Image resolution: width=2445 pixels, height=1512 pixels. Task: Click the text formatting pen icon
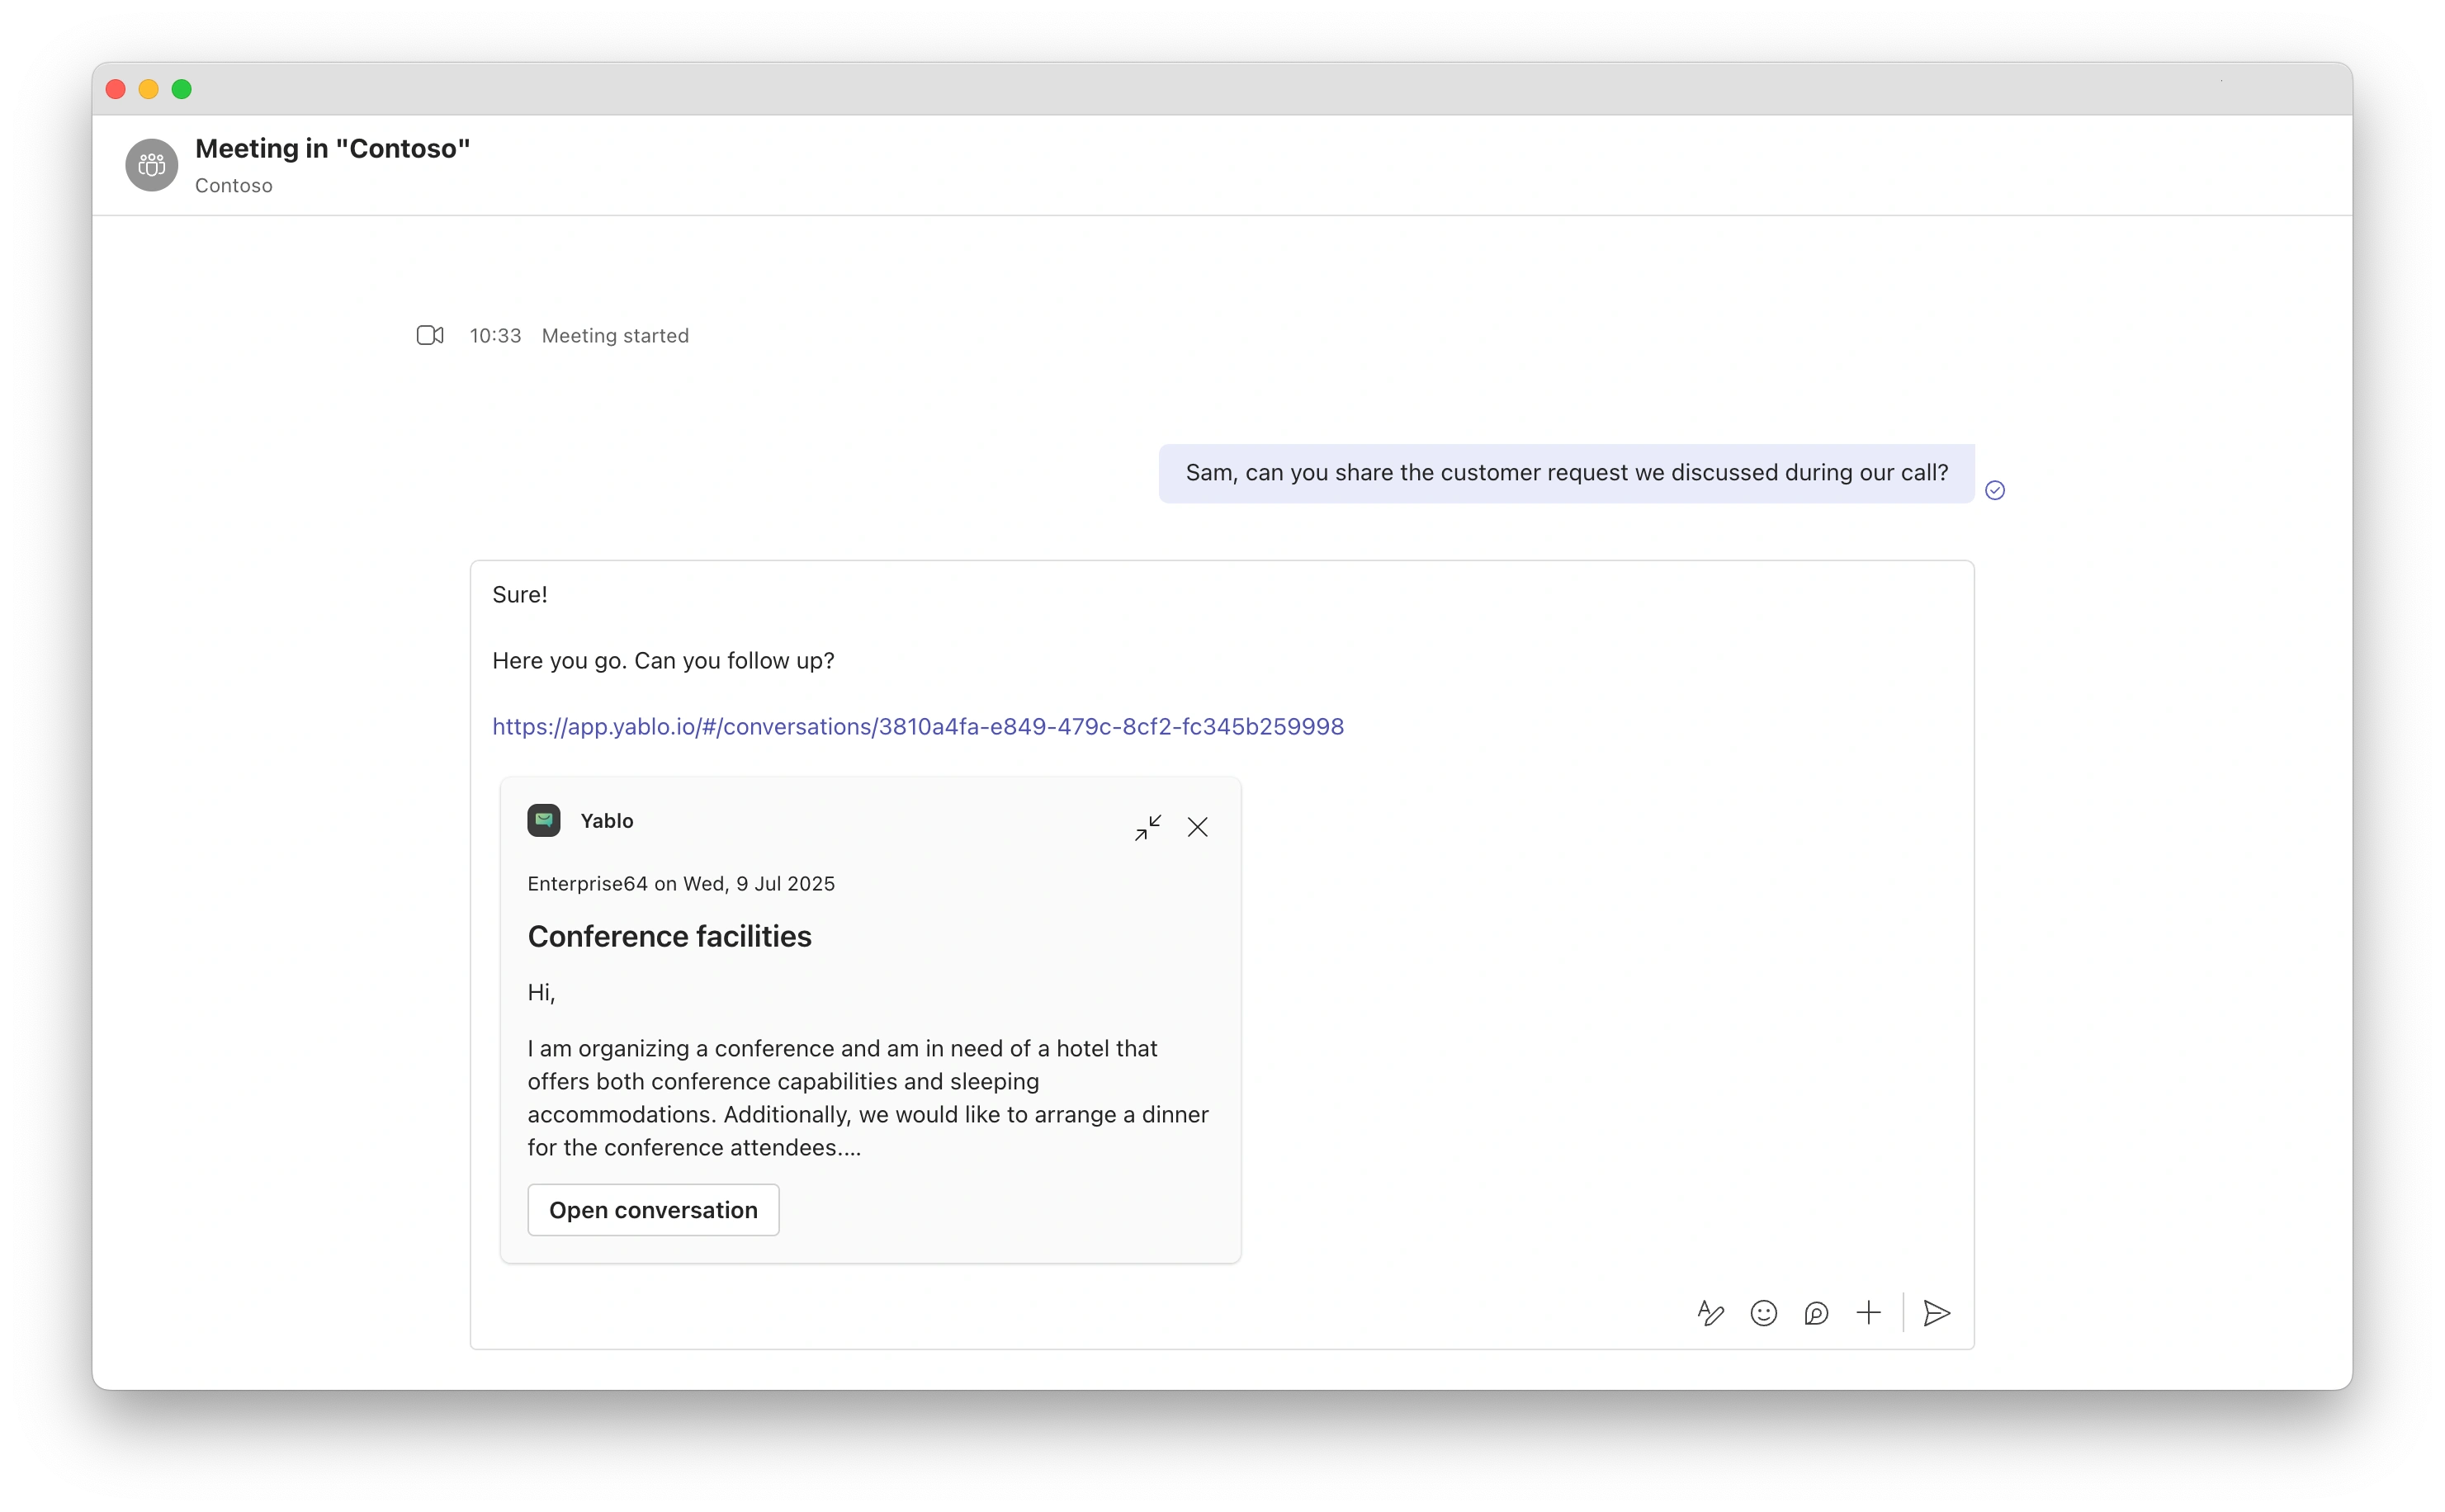pos(1710,1313)
